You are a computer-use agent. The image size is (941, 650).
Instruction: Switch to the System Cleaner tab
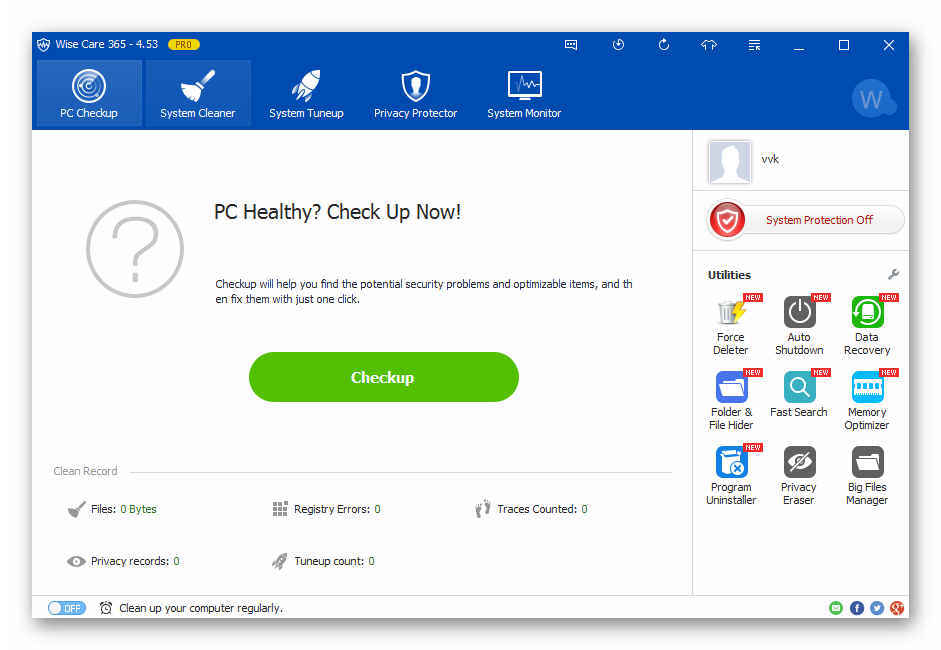click(197, 93)
